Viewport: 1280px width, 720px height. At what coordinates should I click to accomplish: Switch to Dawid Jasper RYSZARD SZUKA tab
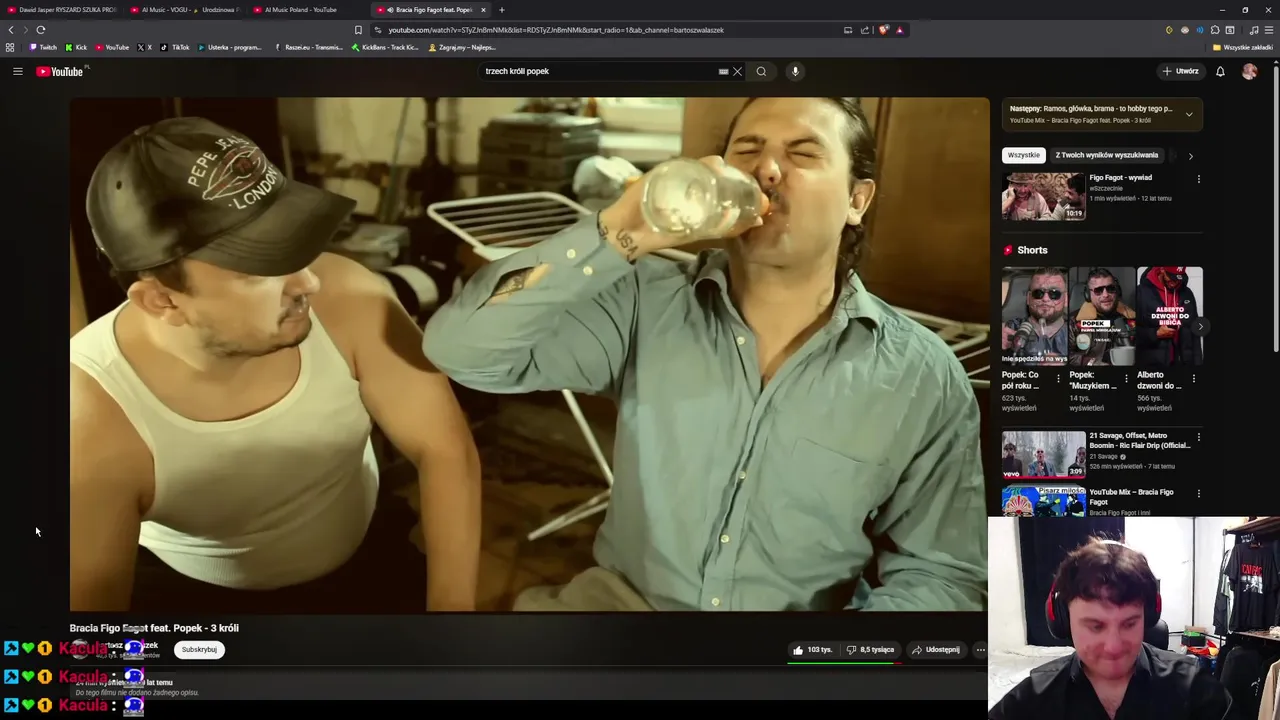[x=62, y=10]
